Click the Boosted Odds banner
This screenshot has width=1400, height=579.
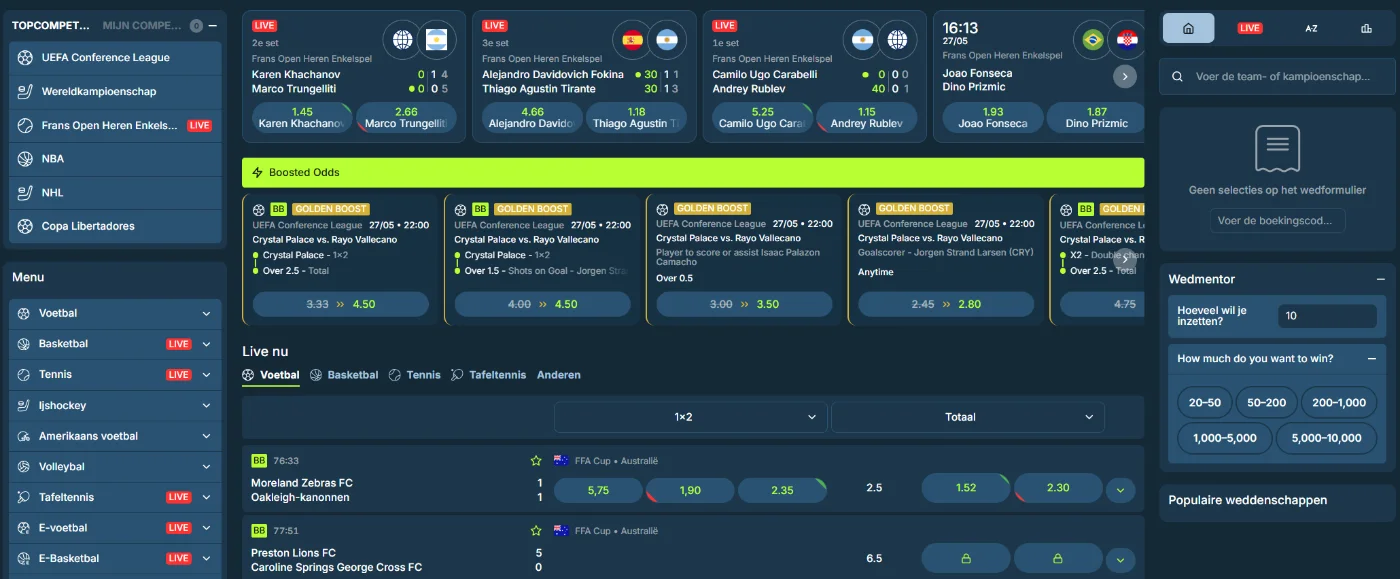(x=693, y=172)
